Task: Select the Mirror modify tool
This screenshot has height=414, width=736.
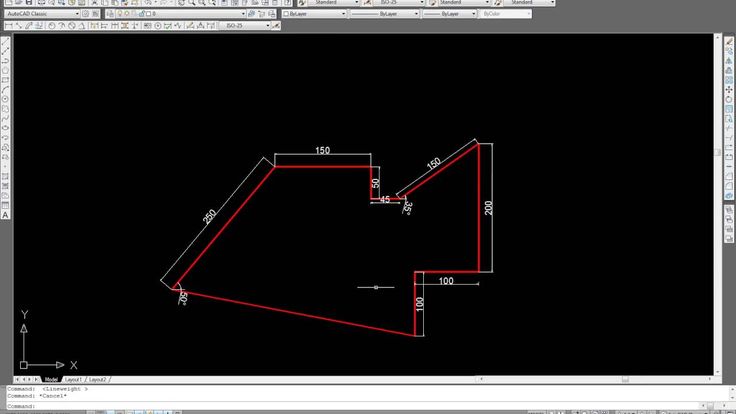Action: [729, 61]
